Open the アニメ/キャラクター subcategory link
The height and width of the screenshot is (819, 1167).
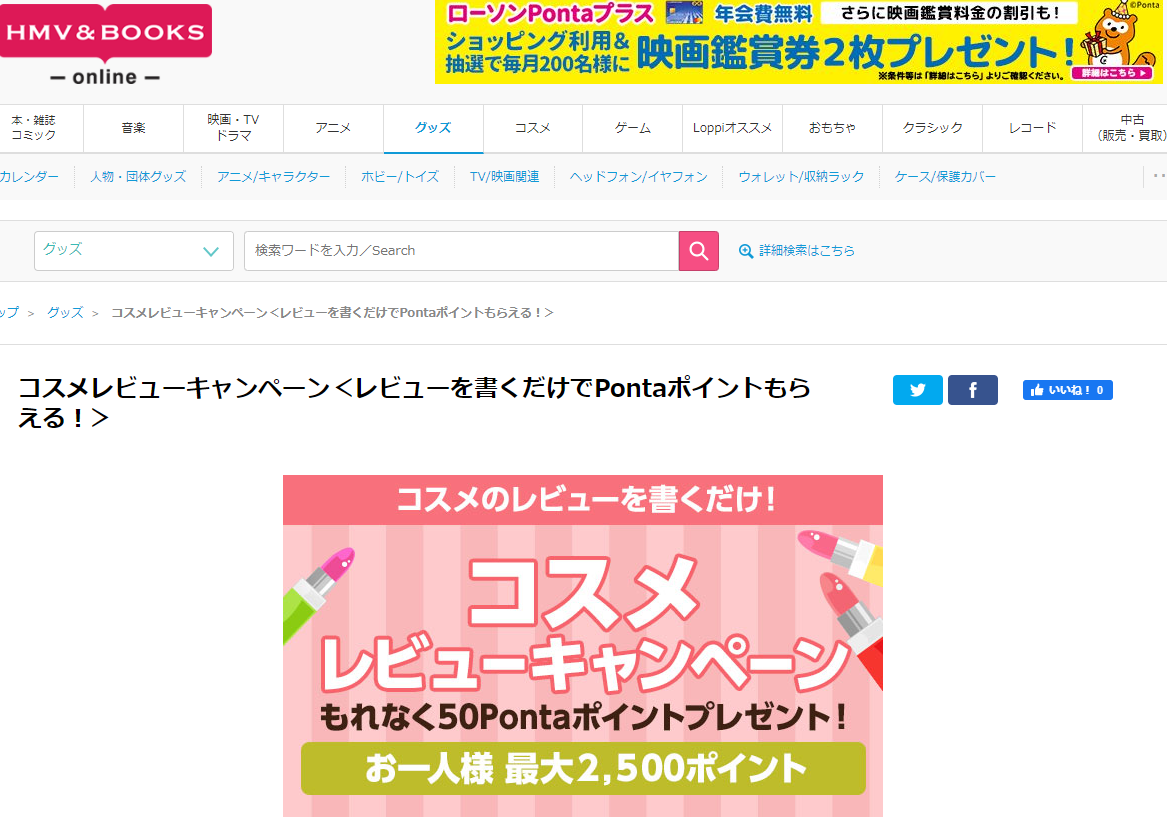pyautogui.click(x=273, y=176)
